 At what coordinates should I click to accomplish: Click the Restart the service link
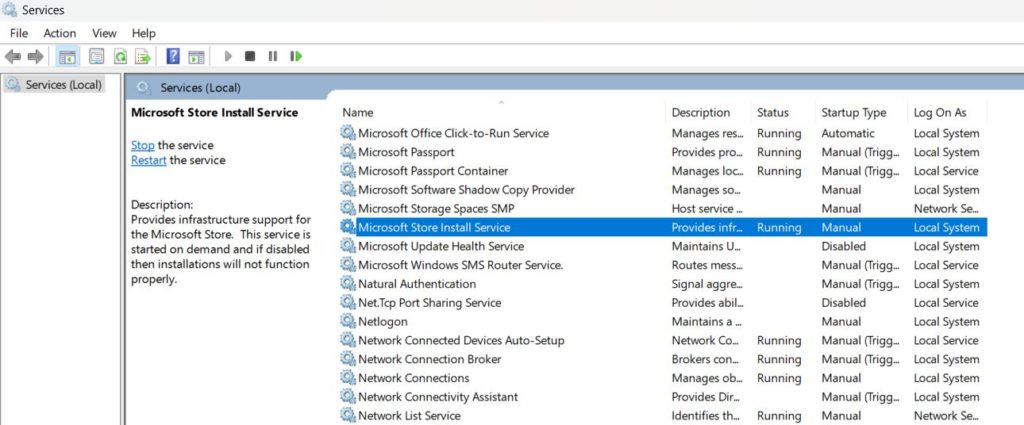point(149,160)
